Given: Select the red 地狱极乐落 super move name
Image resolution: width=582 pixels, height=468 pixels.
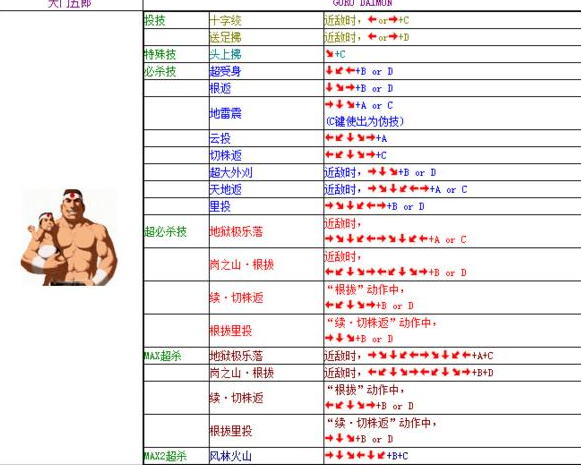Looking at the screenshot, I should [236, 232].
